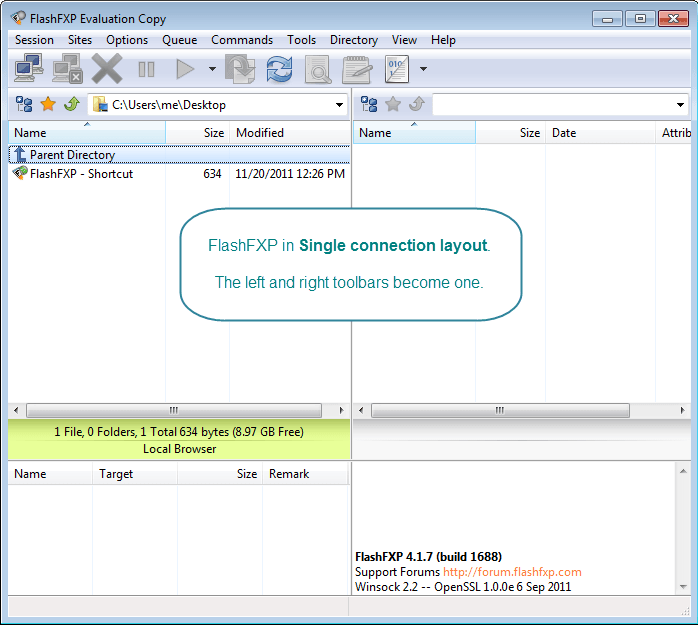Click the Local Browser status bar

pyautogui.click(x=179, y=439)
